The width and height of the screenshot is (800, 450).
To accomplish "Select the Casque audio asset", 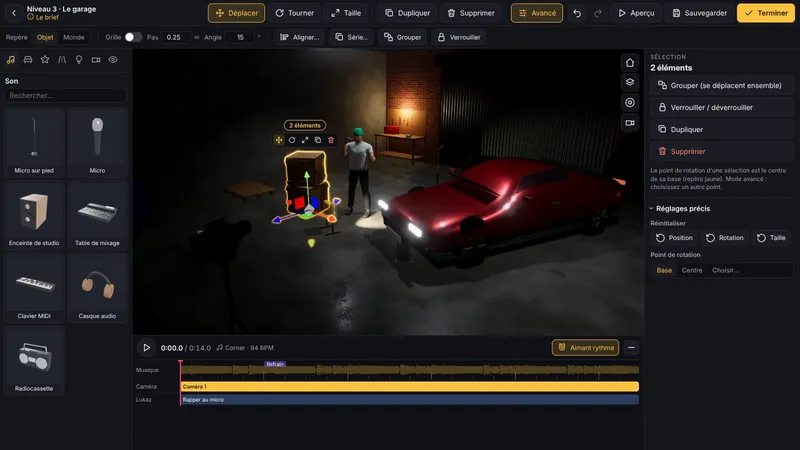I will point(97,288).
